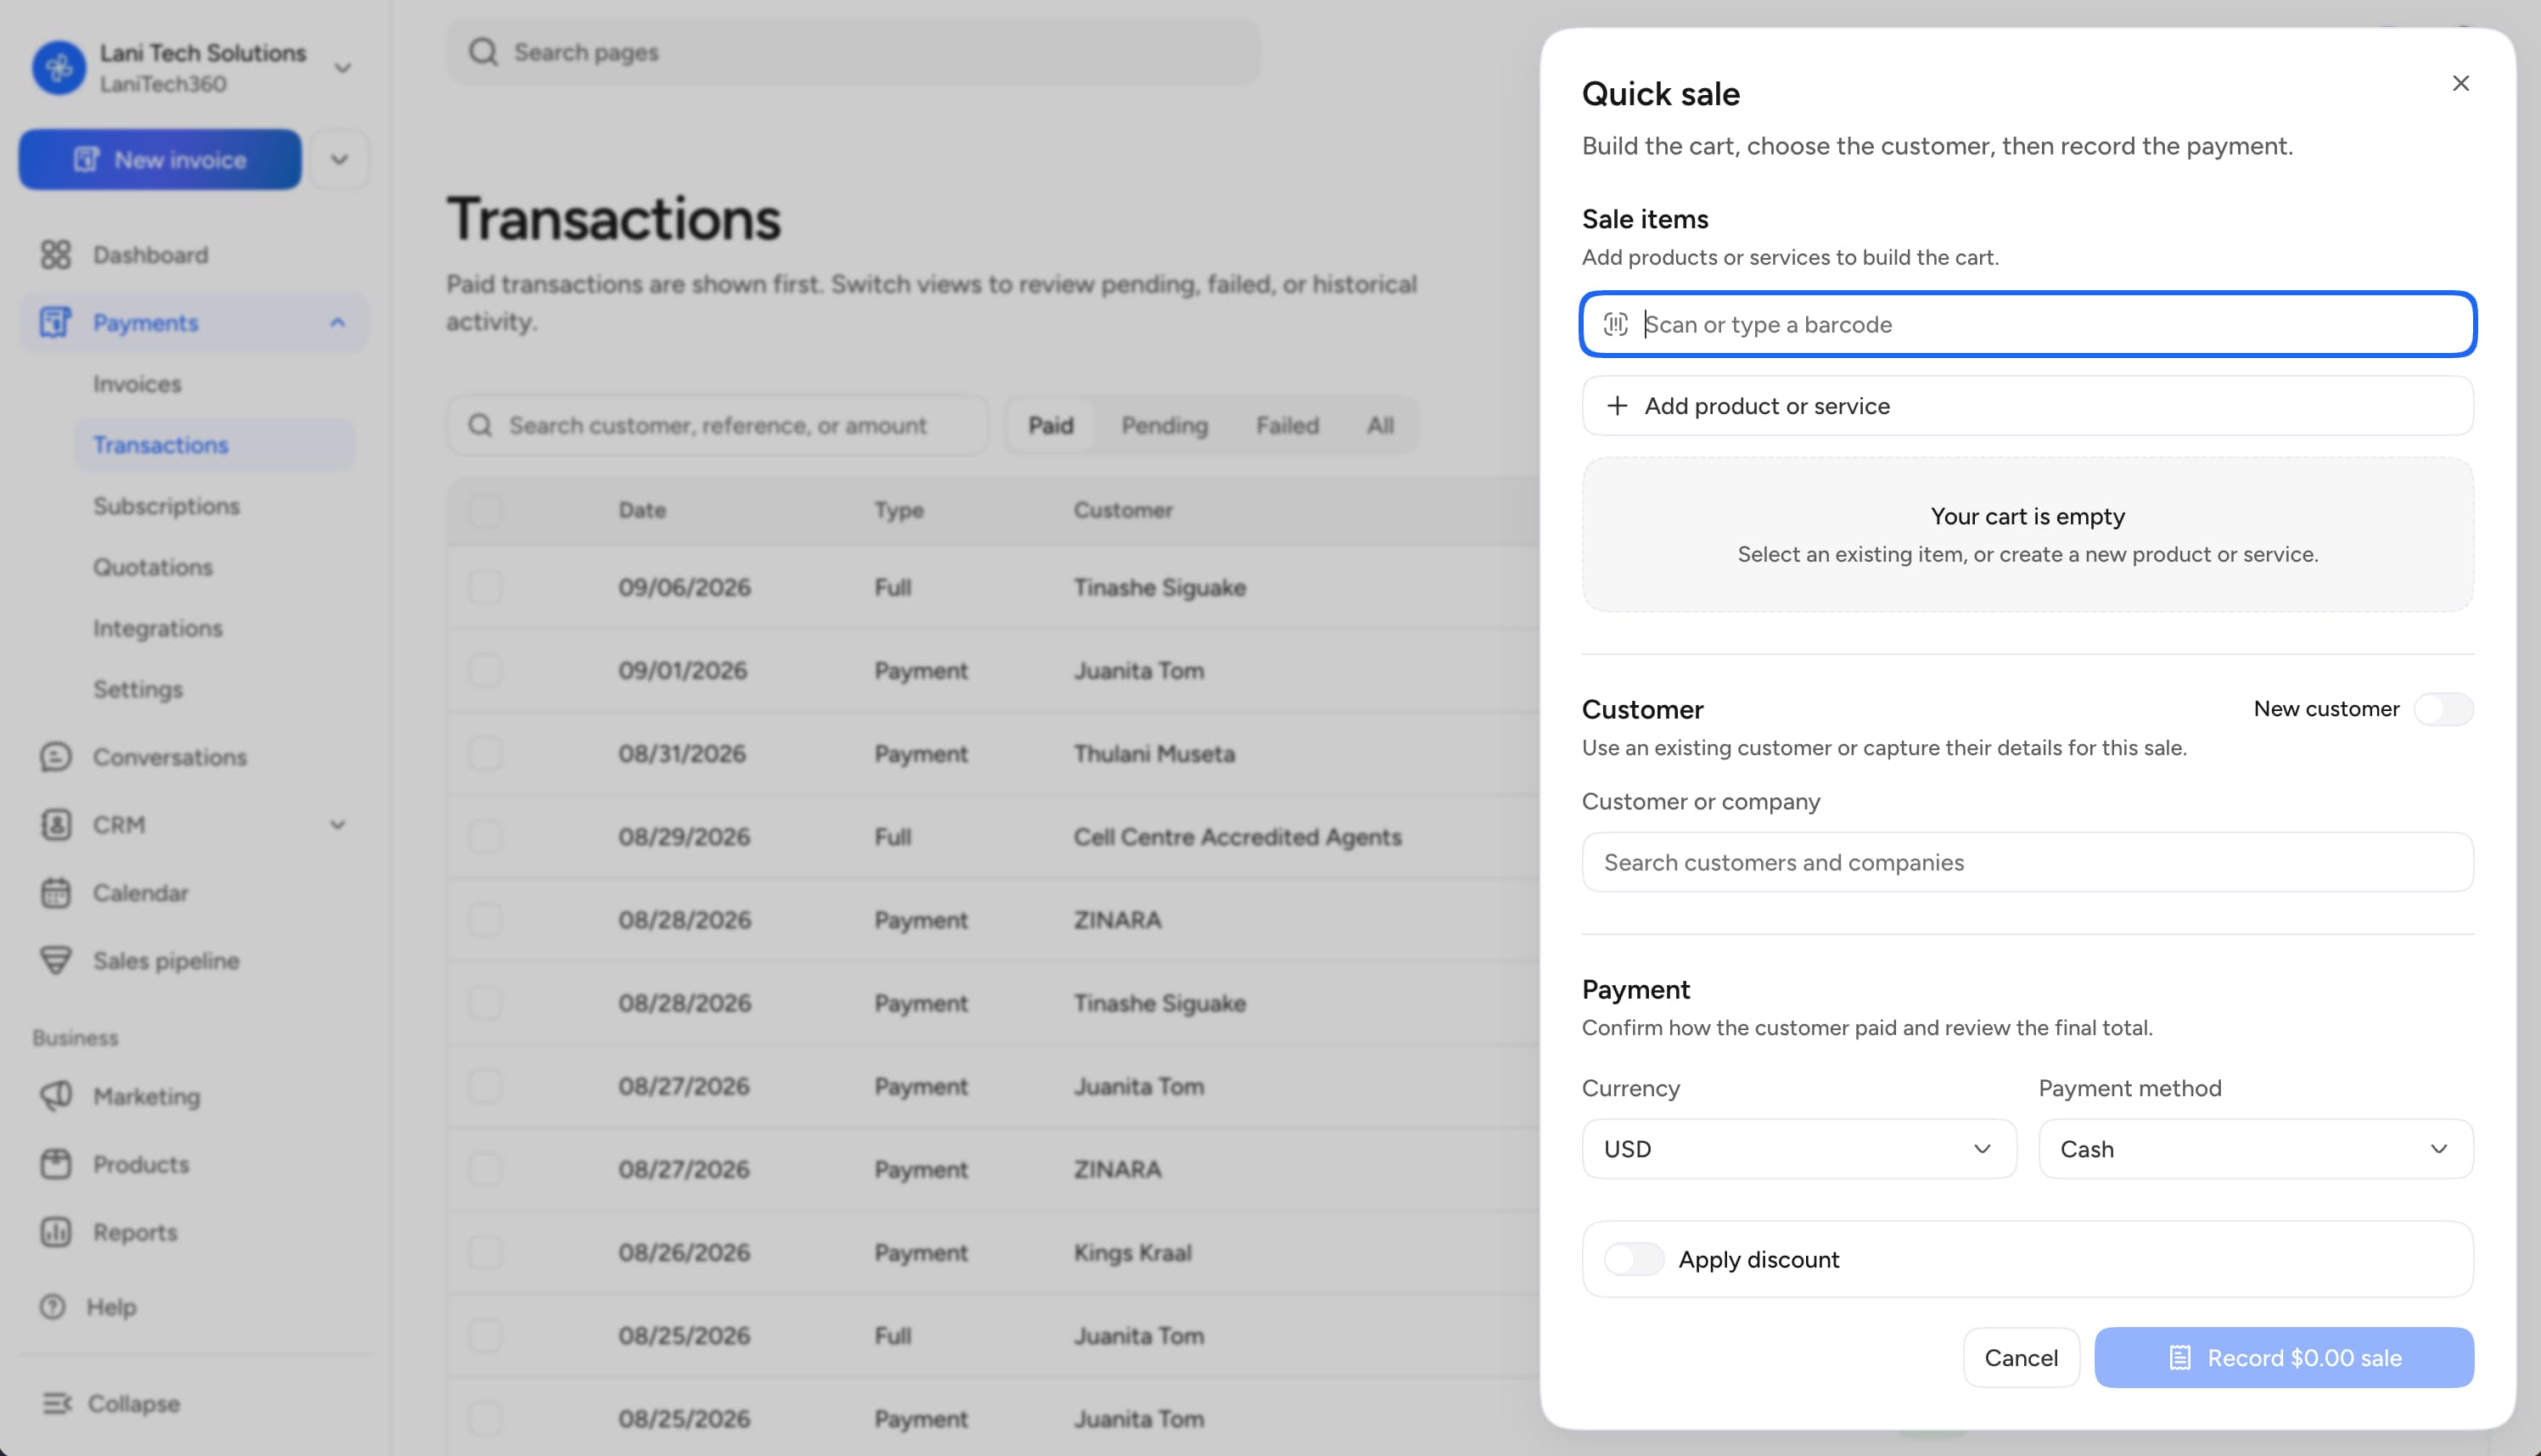Screen dimensions: 2541x1456
Task: Switch to the All transactions tab
Action: click(1380, 425)
